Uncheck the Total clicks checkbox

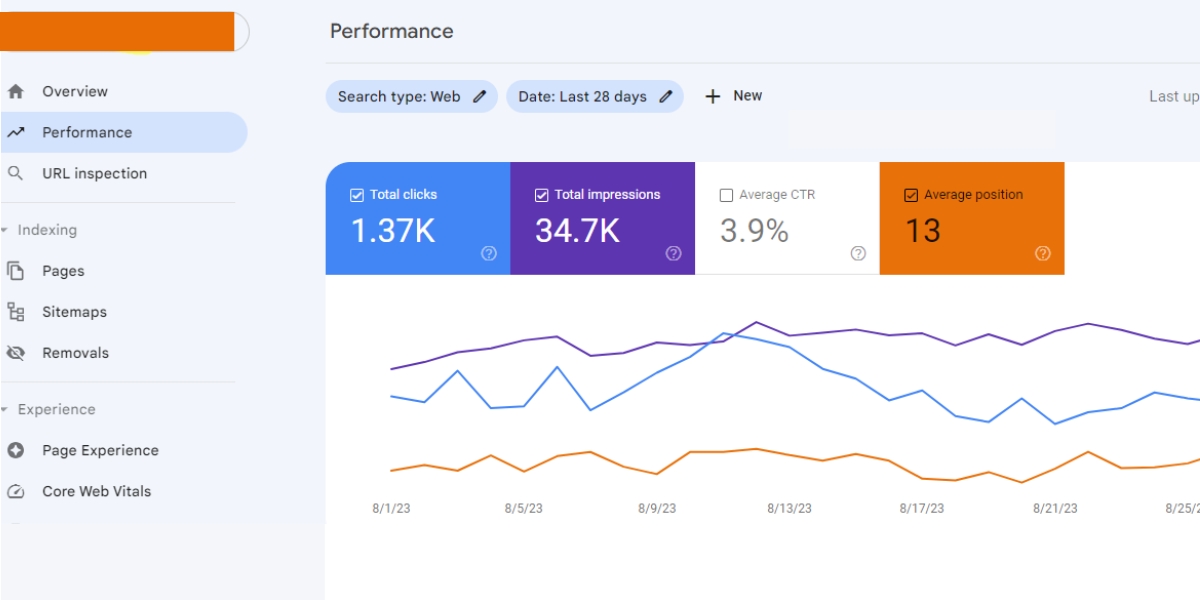point(357,195)
